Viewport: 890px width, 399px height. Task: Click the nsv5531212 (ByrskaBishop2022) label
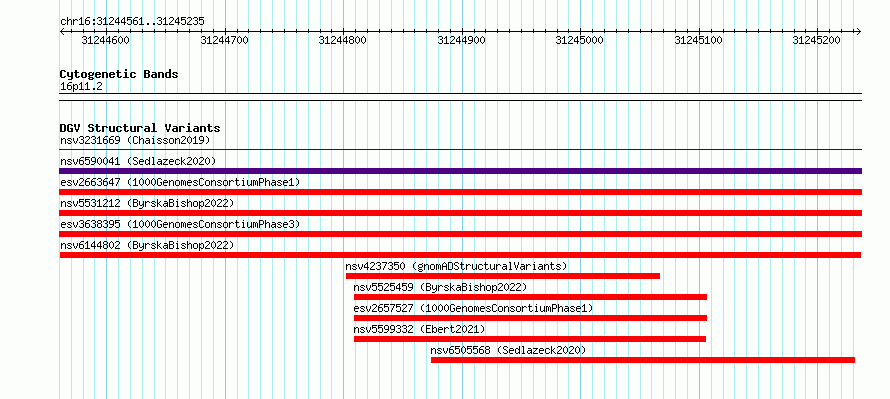point(147,203)
